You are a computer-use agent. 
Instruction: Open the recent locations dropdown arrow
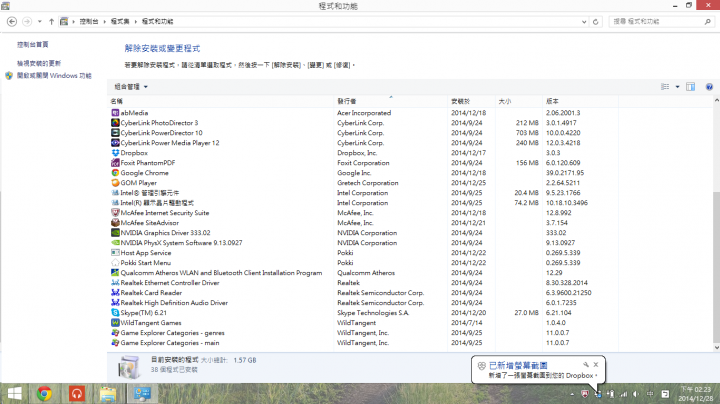click(39, 22)
